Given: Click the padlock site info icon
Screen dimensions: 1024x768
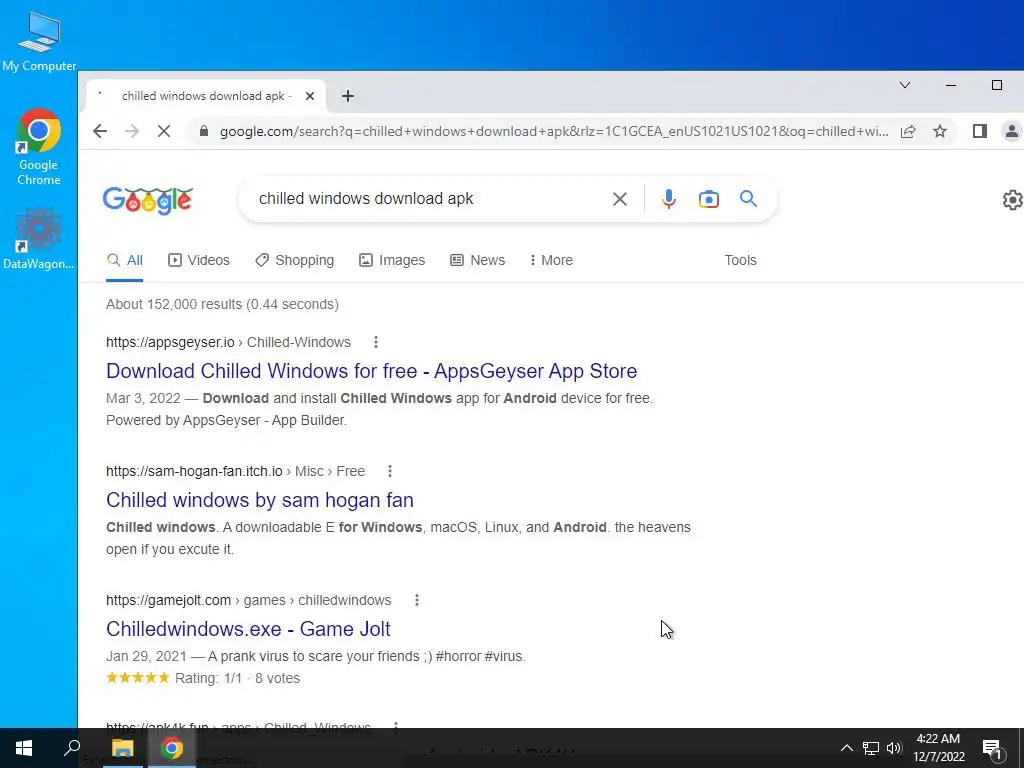Looking at the screenshot, I should click(204, 131).
